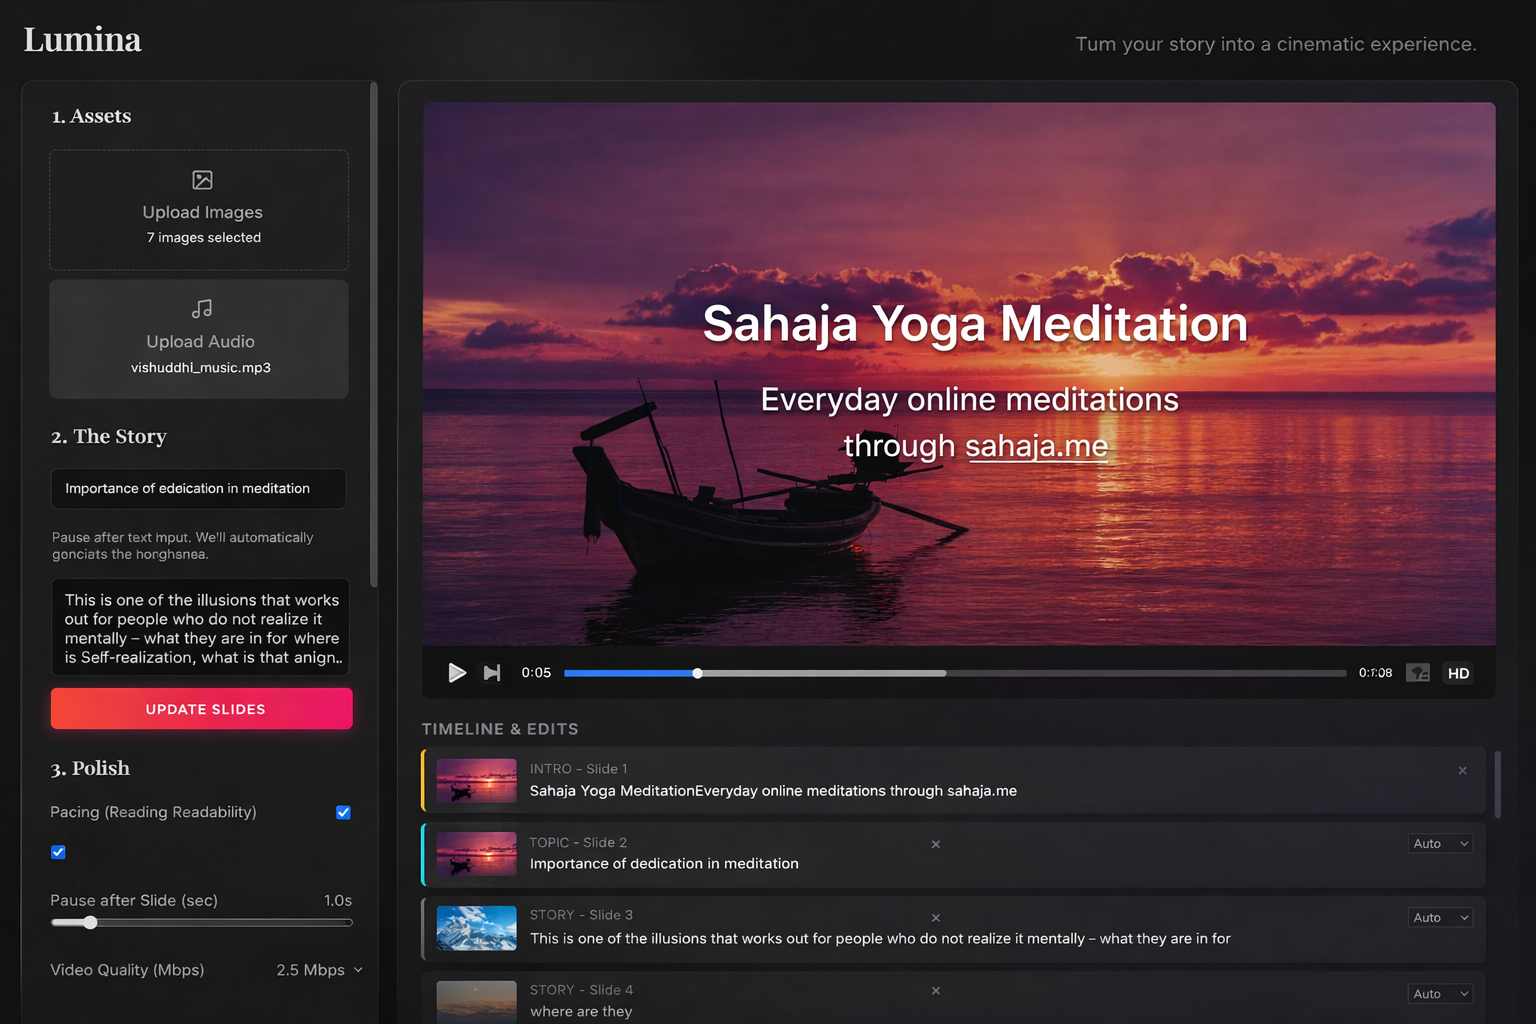Click the 'STORY – Slide 4' label
Viewport: 1536px width, 1024px height.
581,990
